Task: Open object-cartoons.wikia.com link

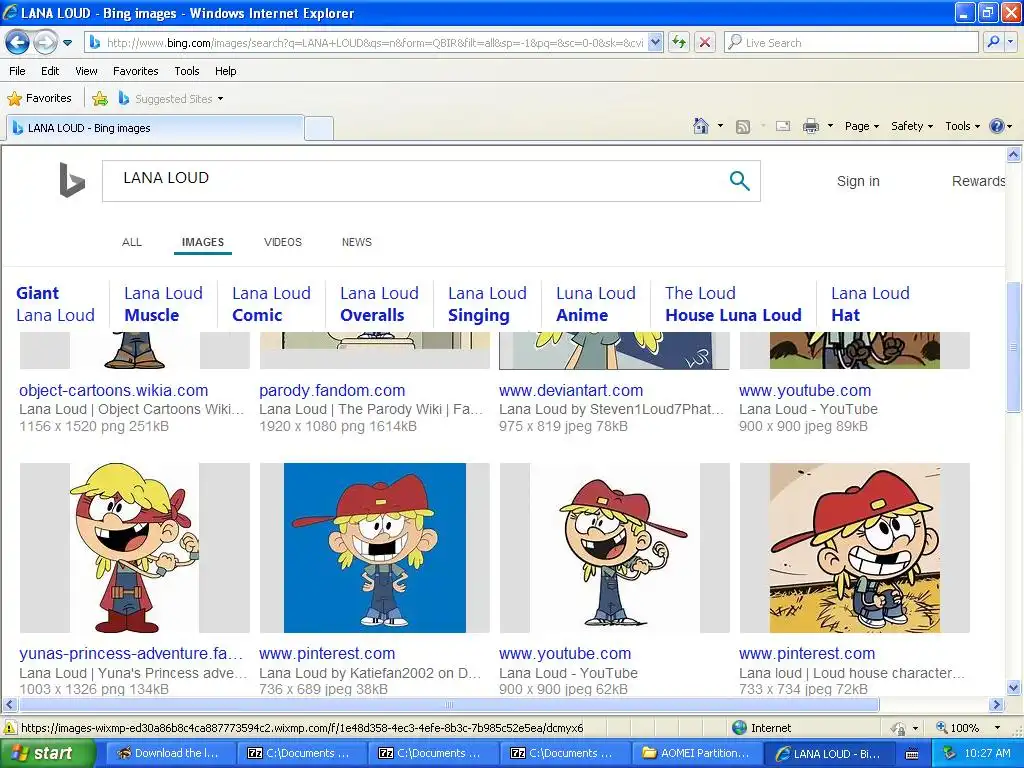Action: pos(114,391)
